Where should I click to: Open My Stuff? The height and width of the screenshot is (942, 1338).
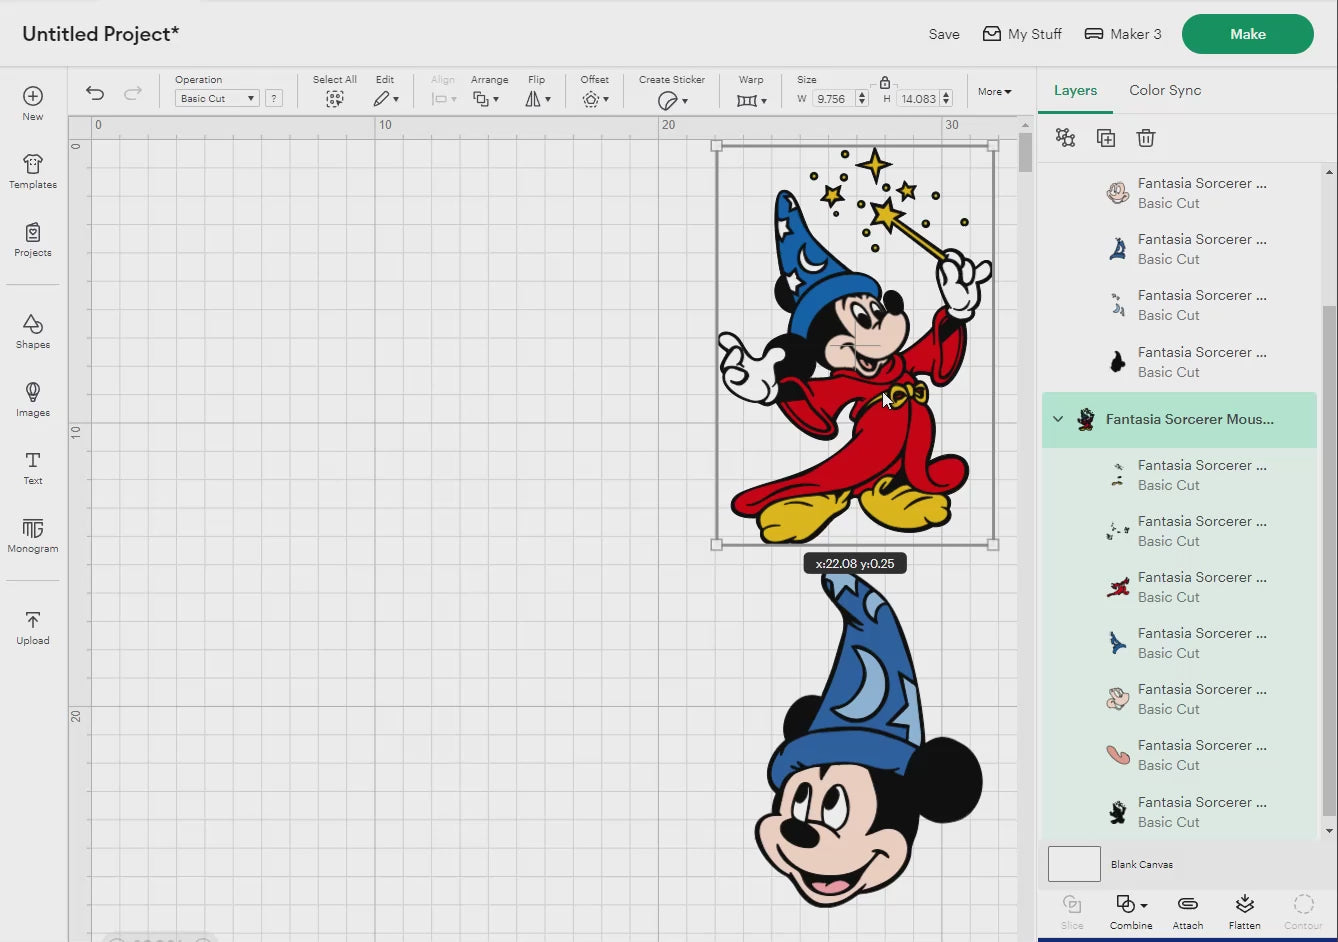coord(1022,34)
